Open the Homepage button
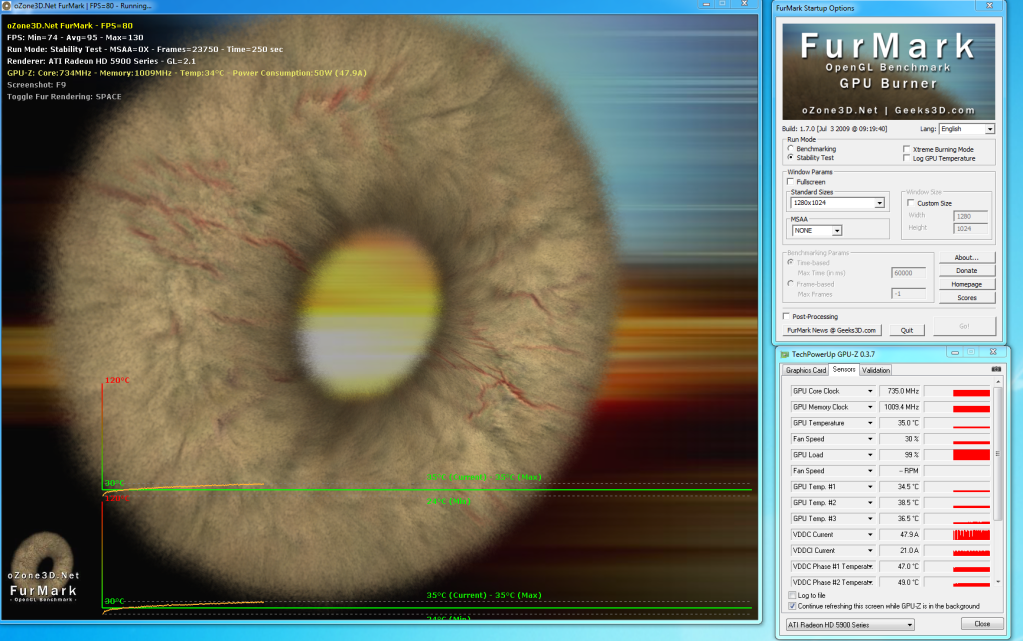1023x641 pixels. [967, 285]
